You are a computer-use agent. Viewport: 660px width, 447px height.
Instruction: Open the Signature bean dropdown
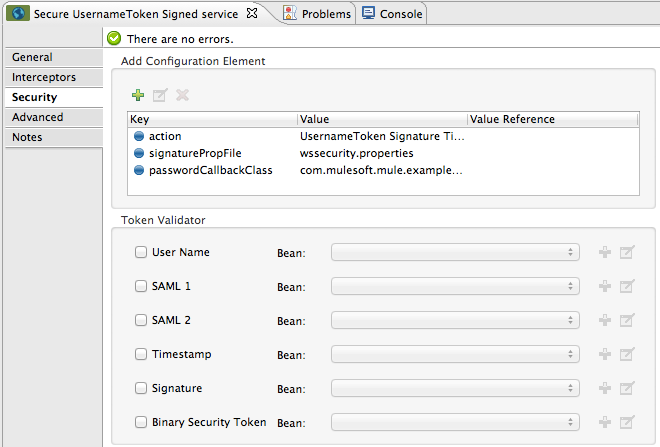(455, 389)
